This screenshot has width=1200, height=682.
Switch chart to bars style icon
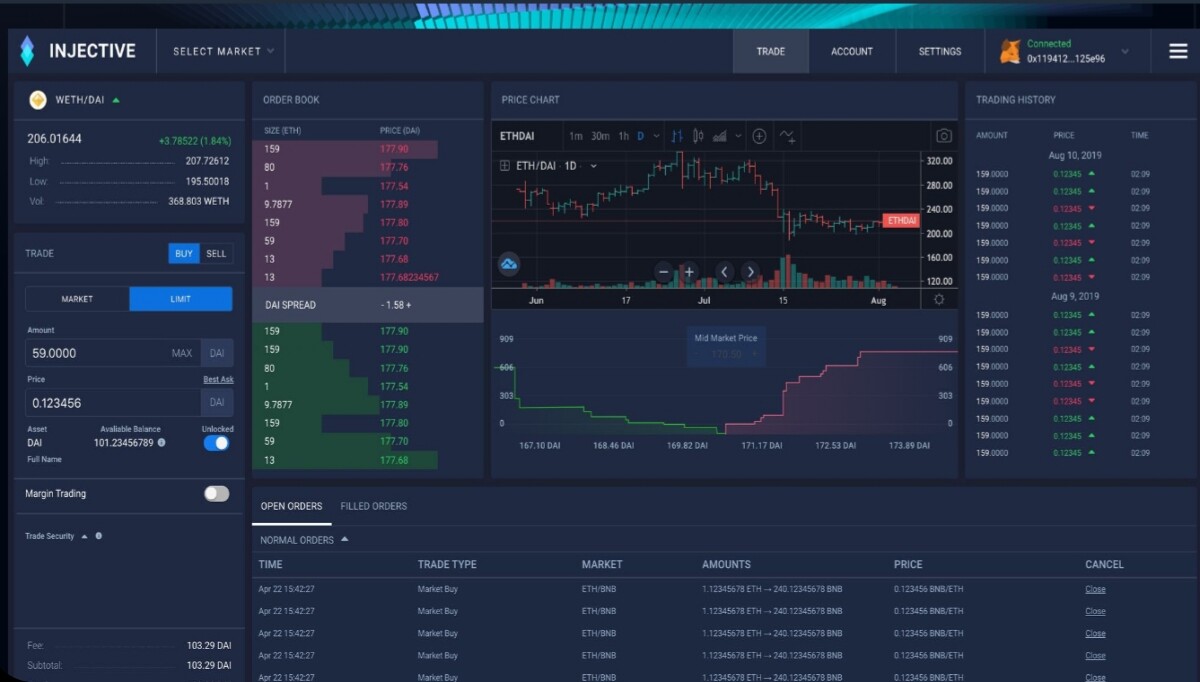pos(677,136)
